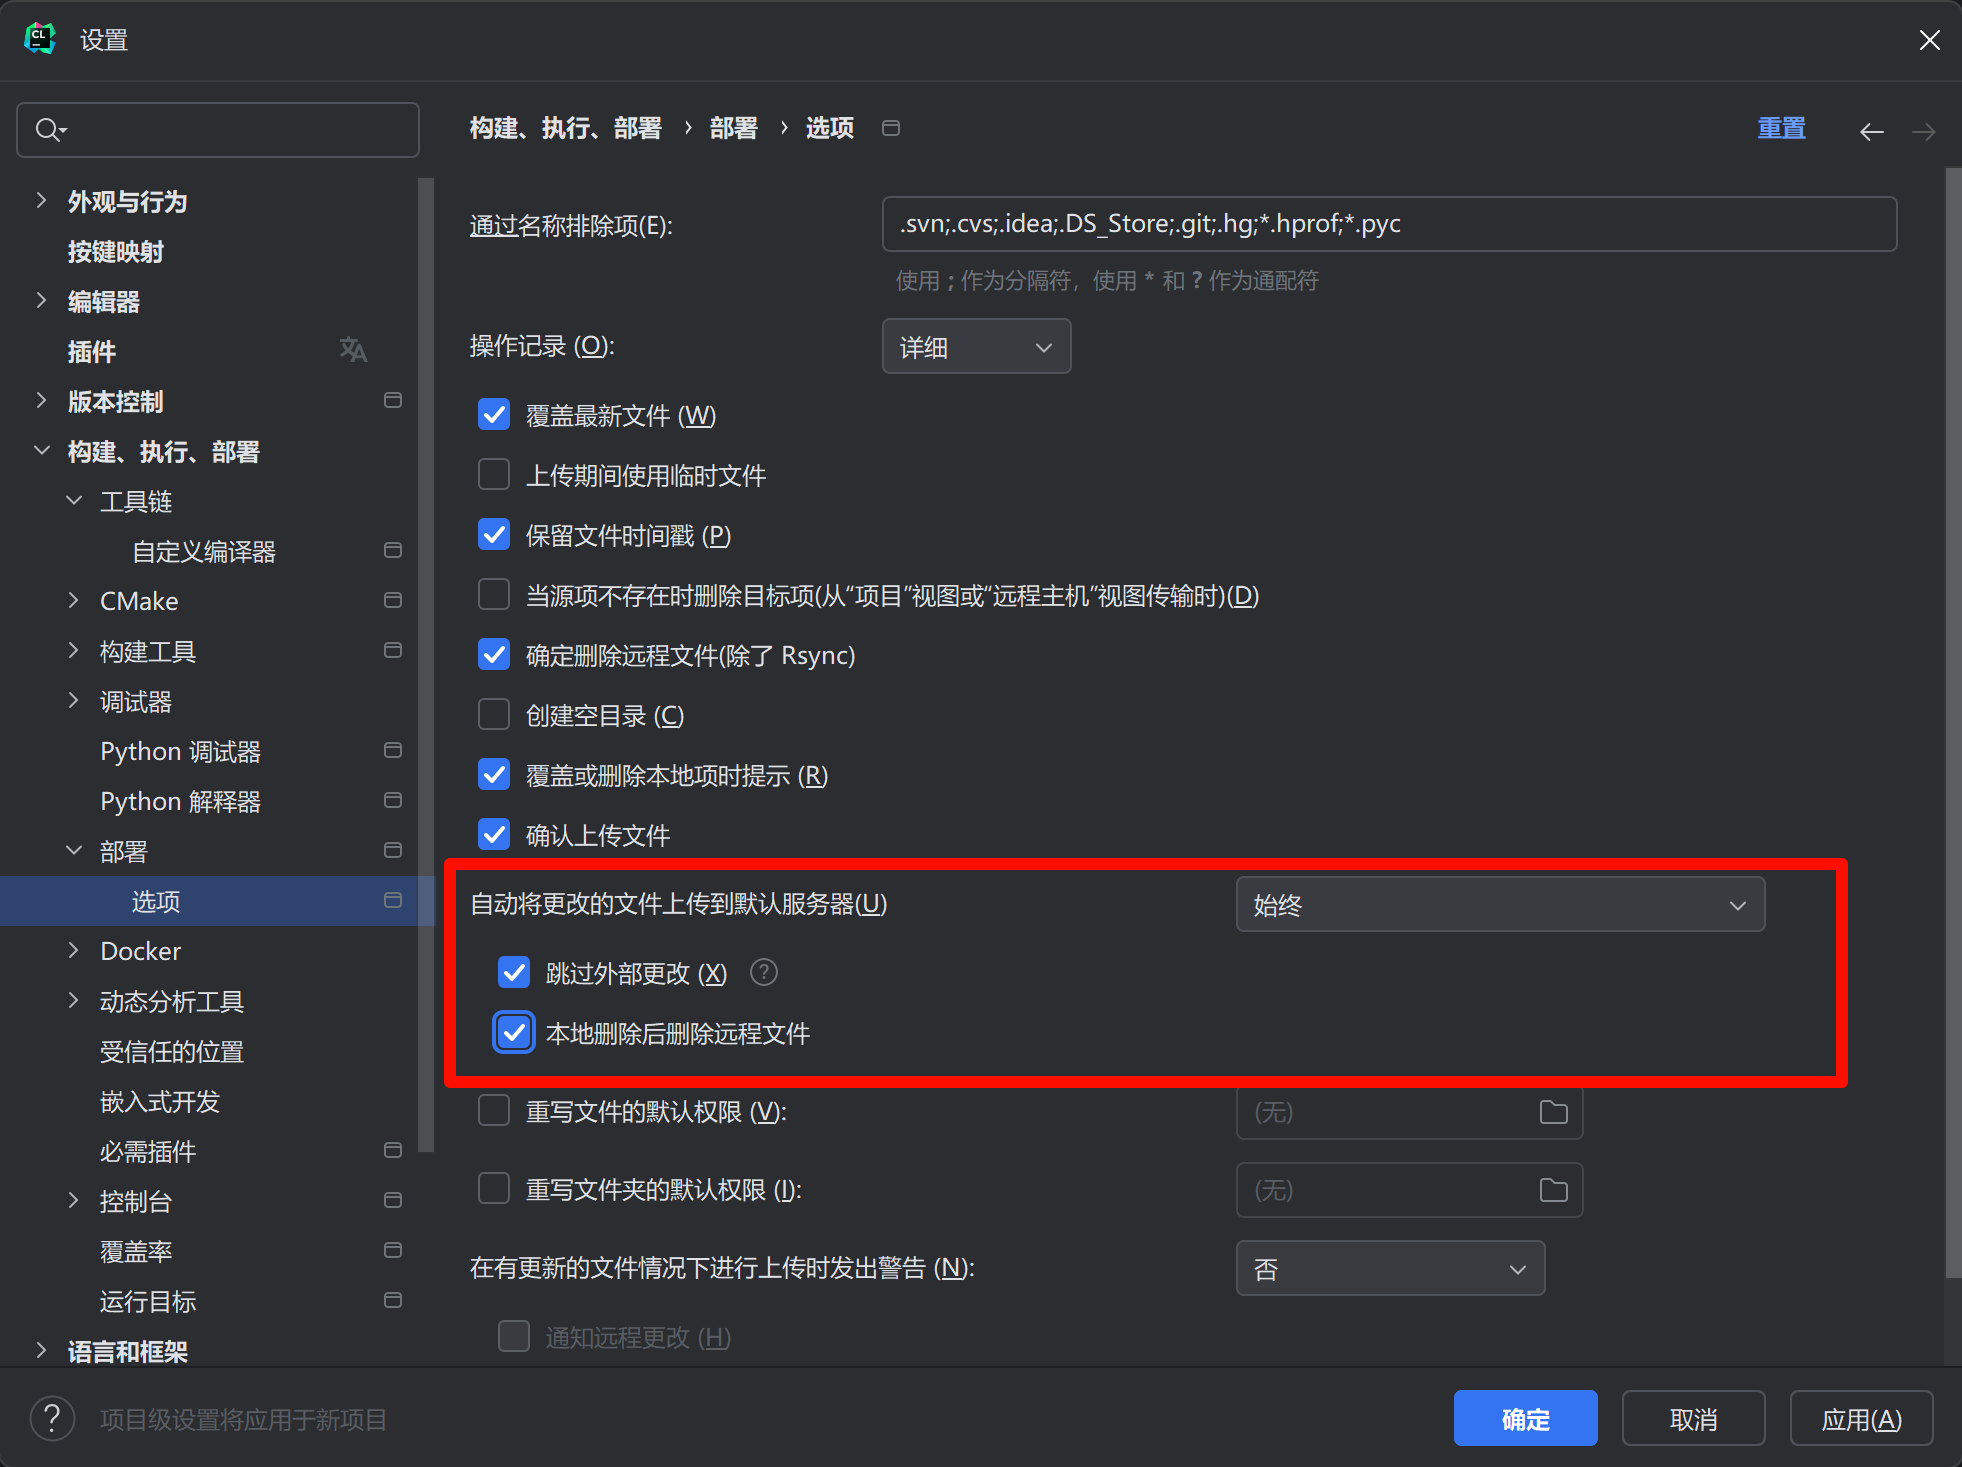The image size is (1962, 1467).
Task: Open the 操作记录 dropdown showing 详细
Action: [x=976, y=347]
